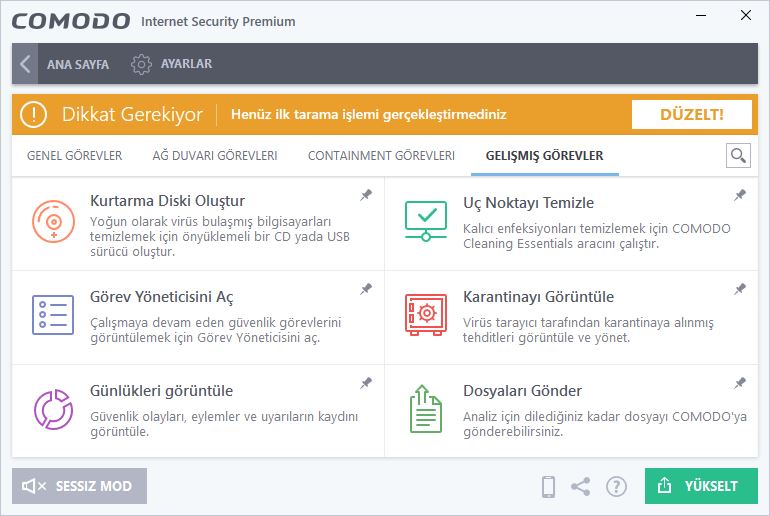Click the COMODO logo

pos(71,21)
